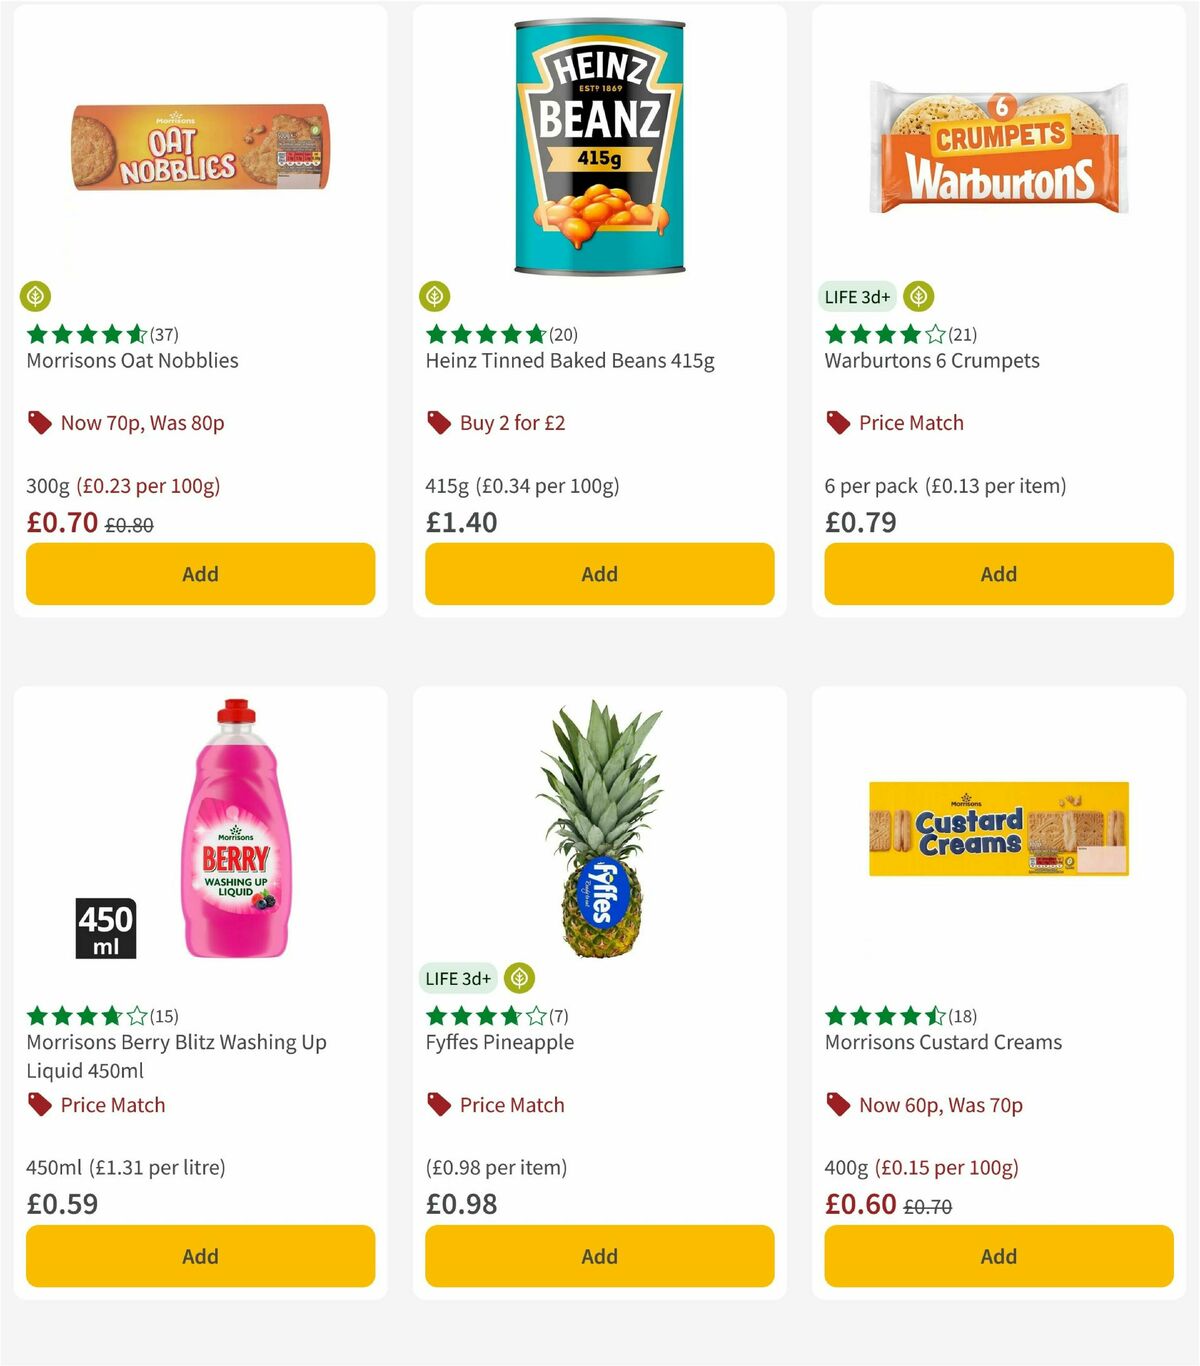Open the review count (7) for Fyffes Pineapple

[559, 1015]
